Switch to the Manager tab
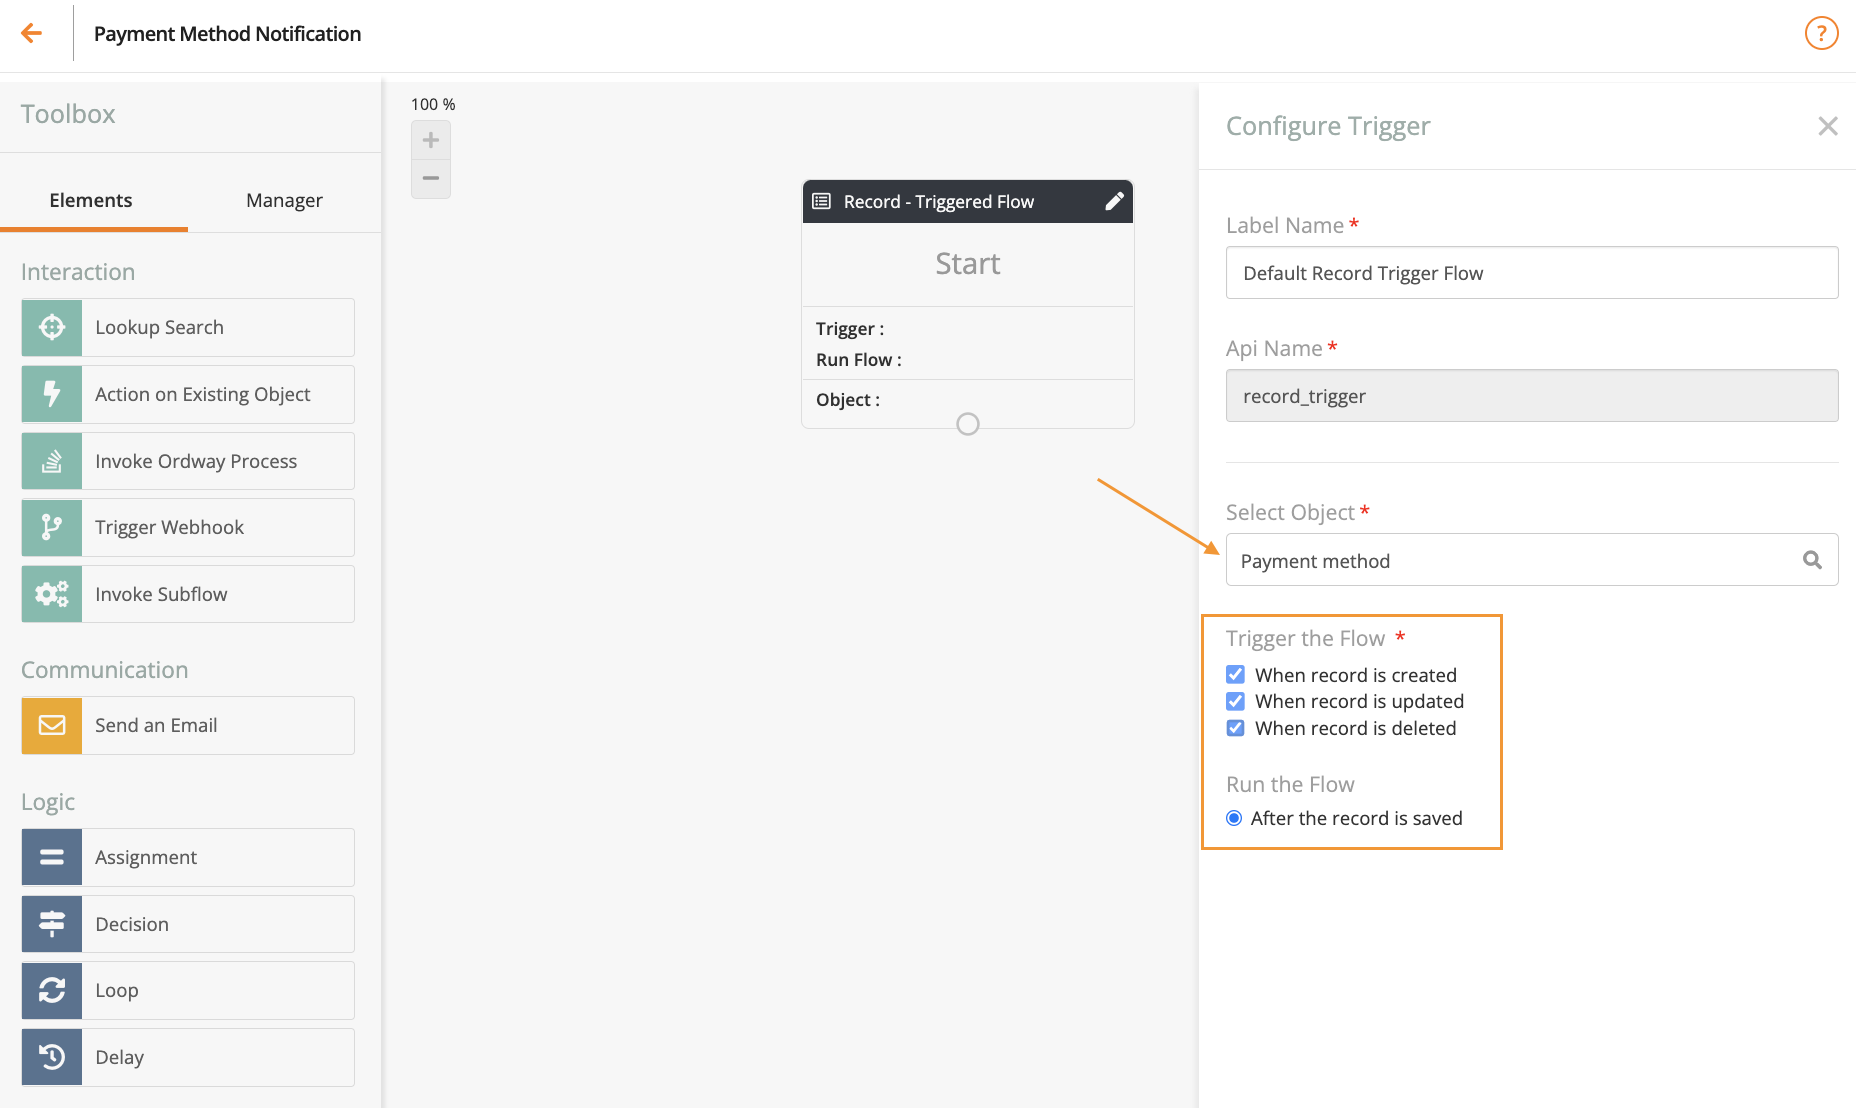Image resolution: width=1856 pixels, height=1108 pixels. point(284,200)
